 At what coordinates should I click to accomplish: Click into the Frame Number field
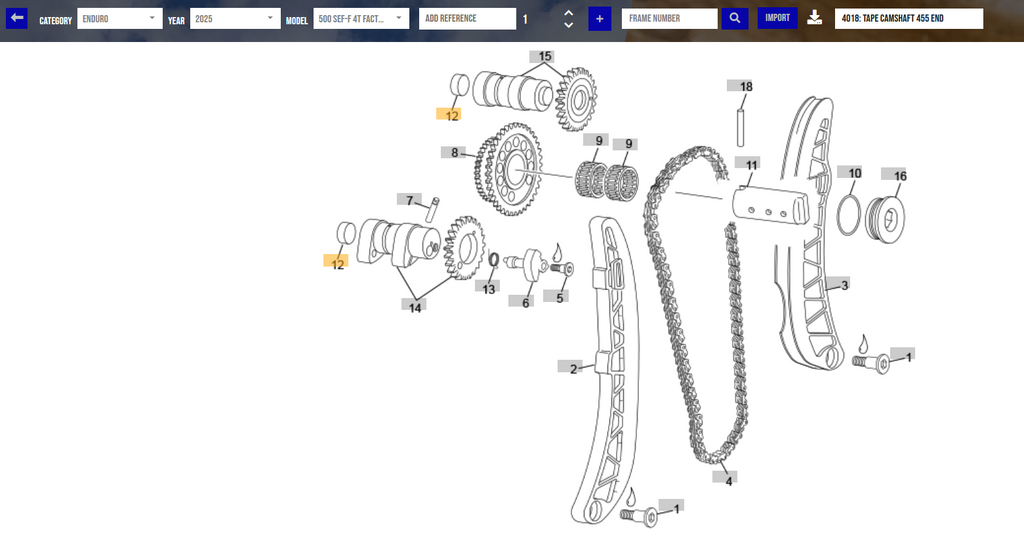669,19
